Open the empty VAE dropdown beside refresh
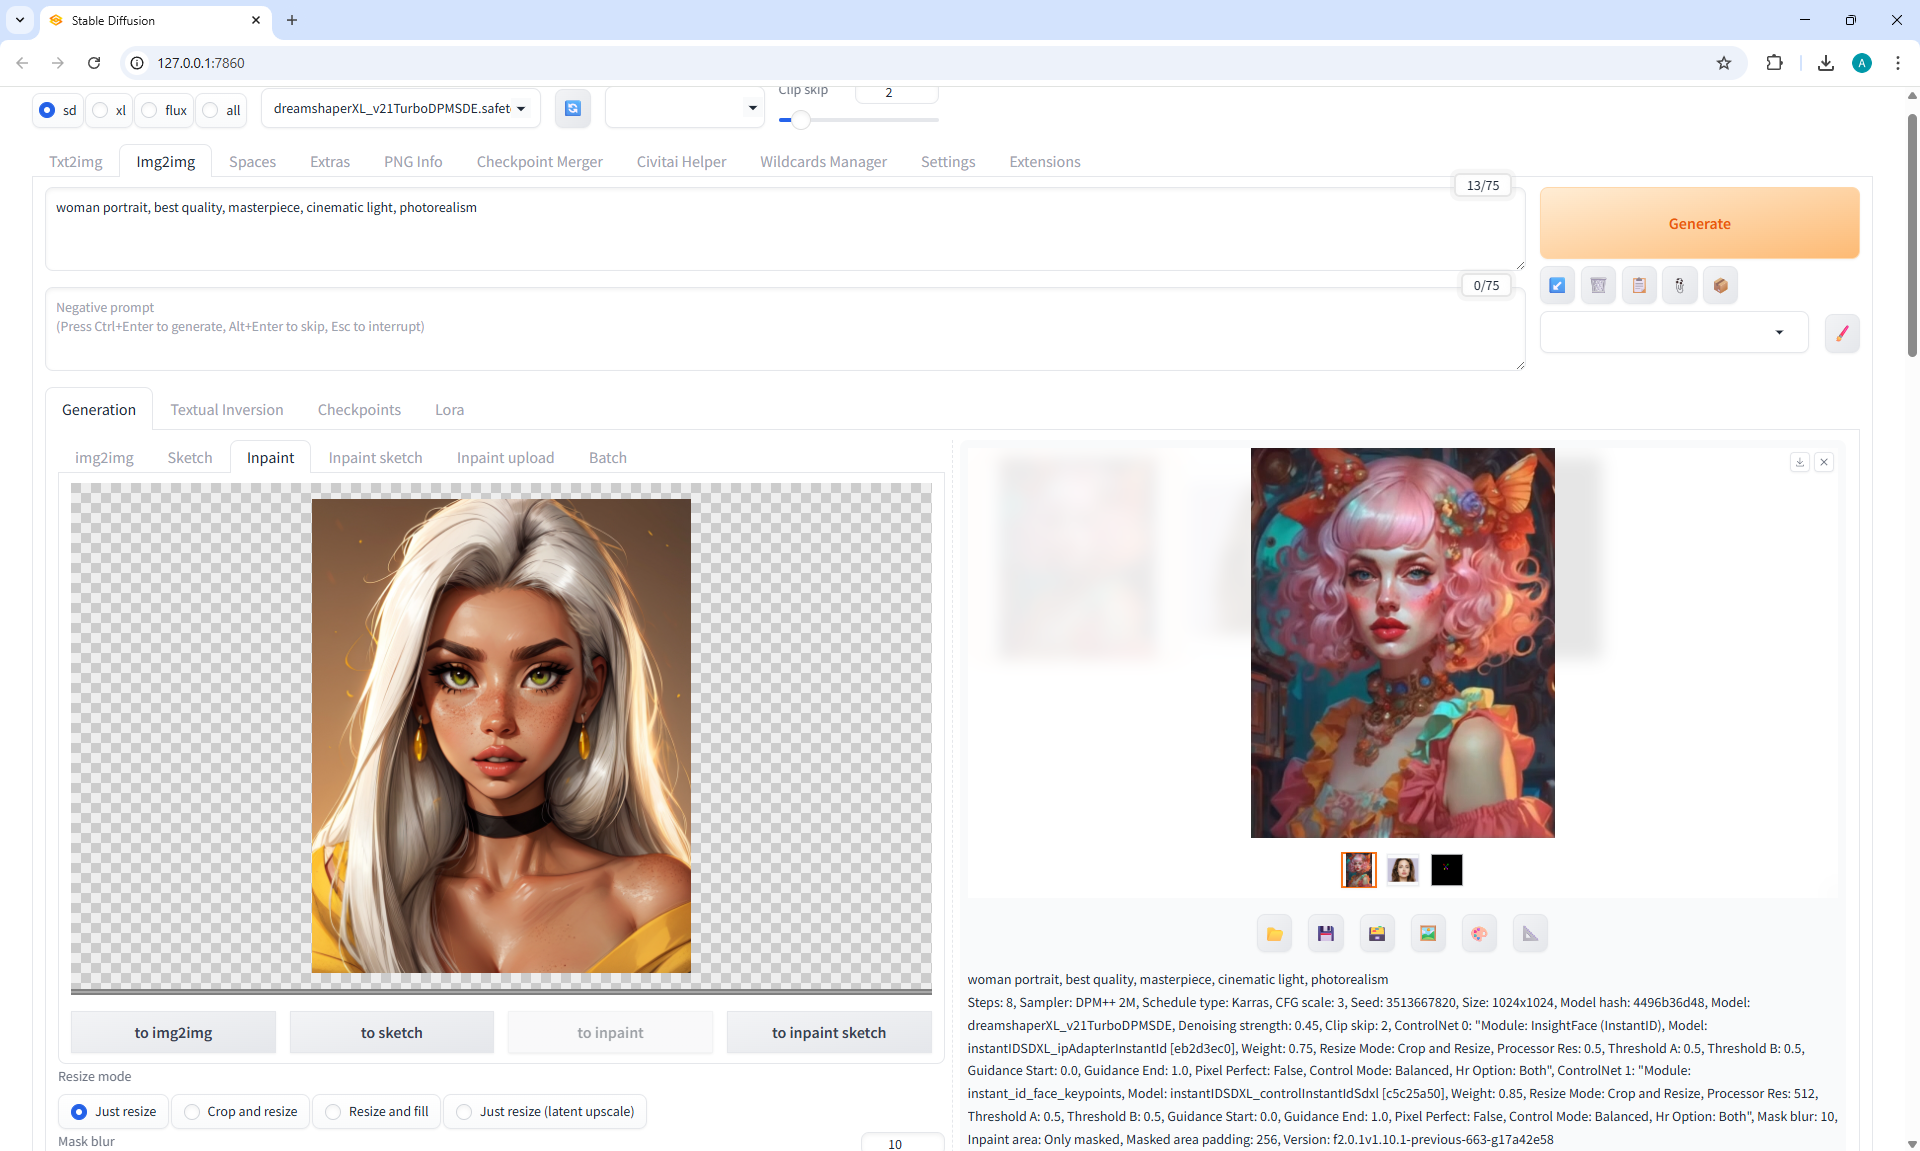The width and height of the screenshot is (1920, 1151). point(684,108)
